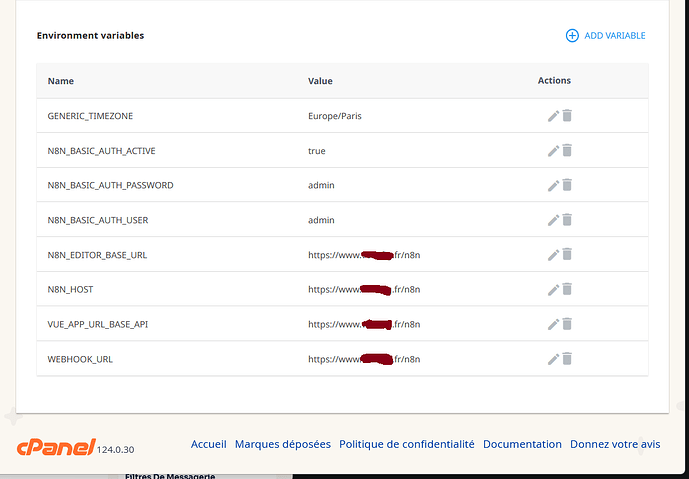Delete the N8N_BASIC_AUTH_PASSWORD variable
This screenshot has width=689, height=479.
pyautogui.click(x=567, y=185)
